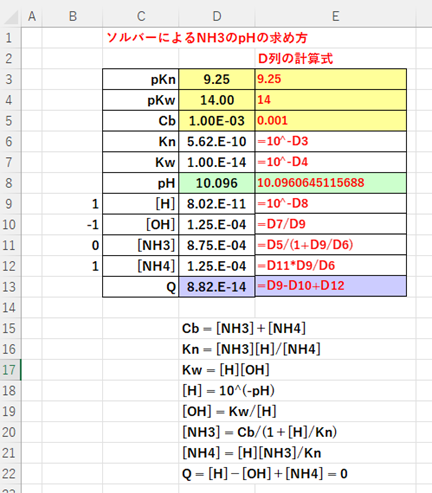
Task: Click the [OH] label cell in row 10
Action: point(141,224)
